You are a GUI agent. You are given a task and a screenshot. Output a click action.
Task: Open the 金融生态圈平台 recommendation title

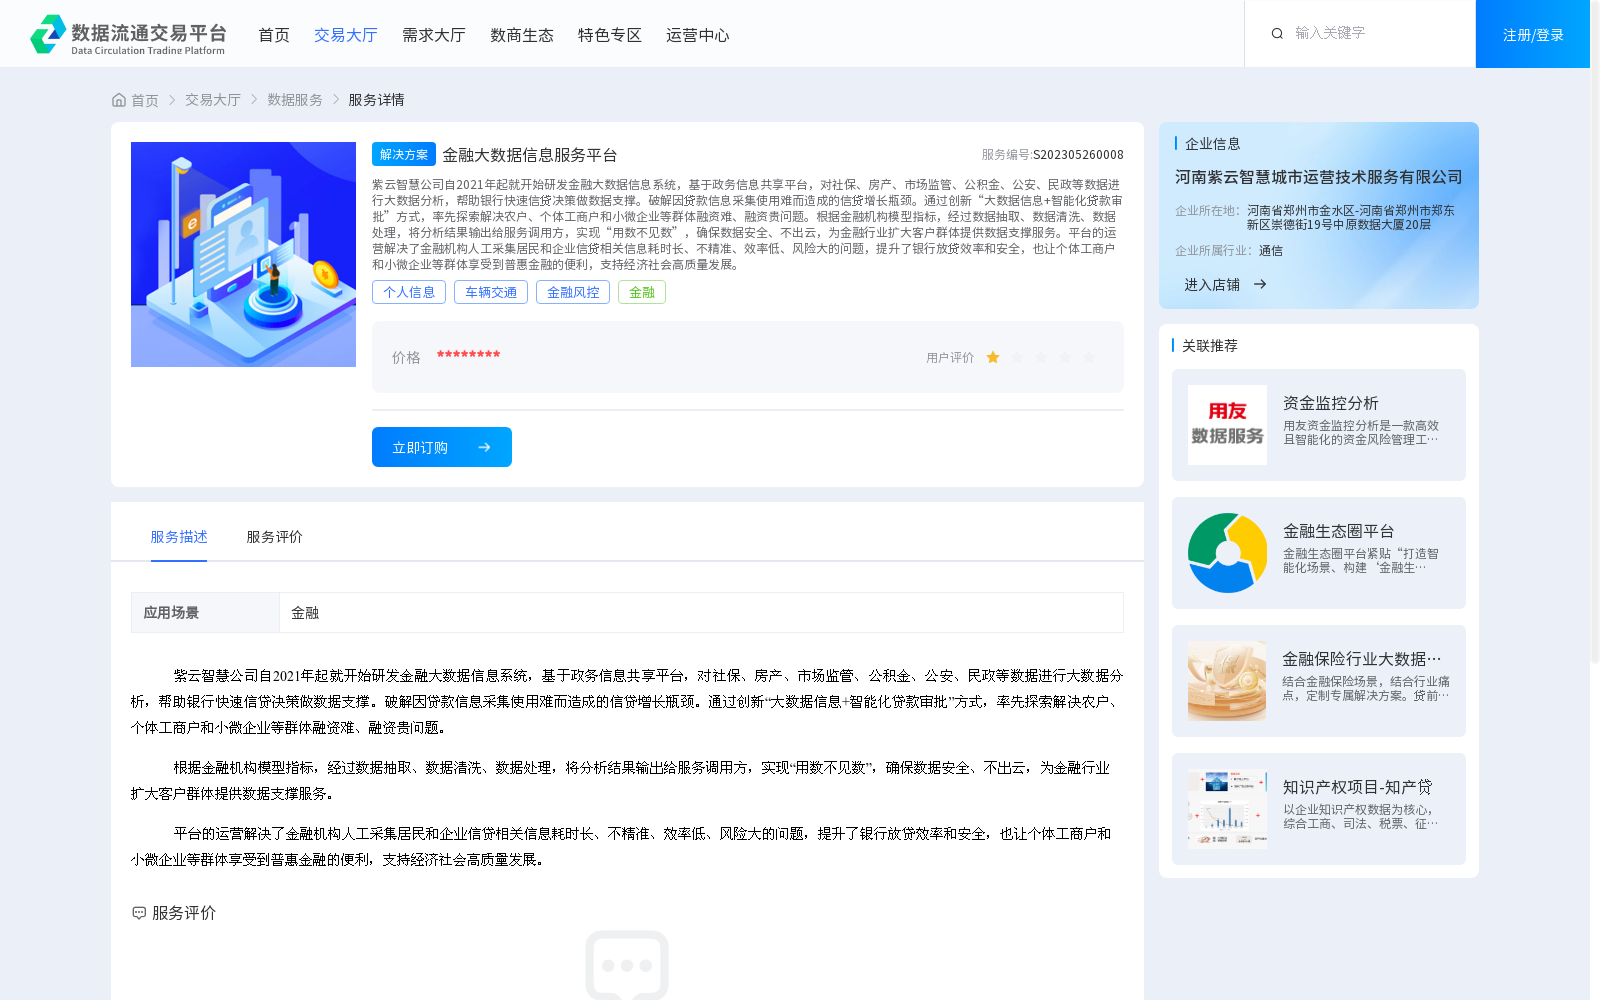1339,531
